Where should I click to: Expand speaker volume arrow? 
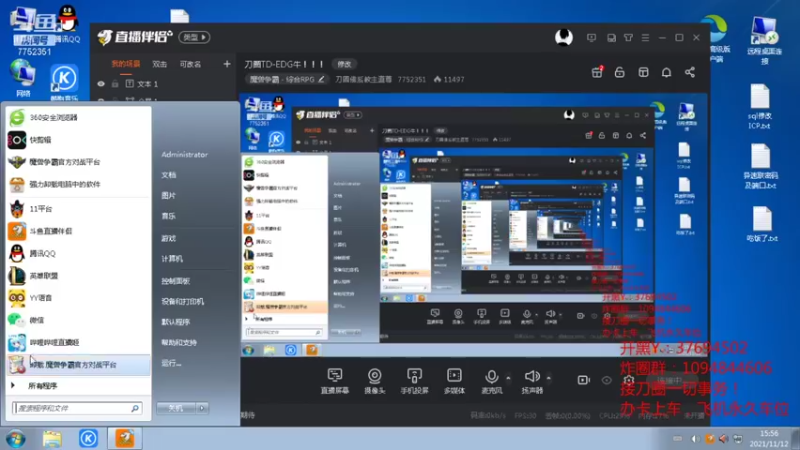point(549,378)
